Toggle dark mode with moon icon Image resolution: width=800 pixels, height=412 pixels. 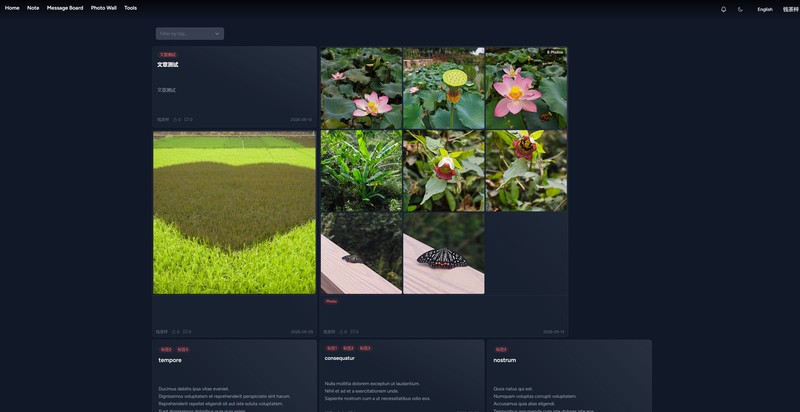click(740, 9)
